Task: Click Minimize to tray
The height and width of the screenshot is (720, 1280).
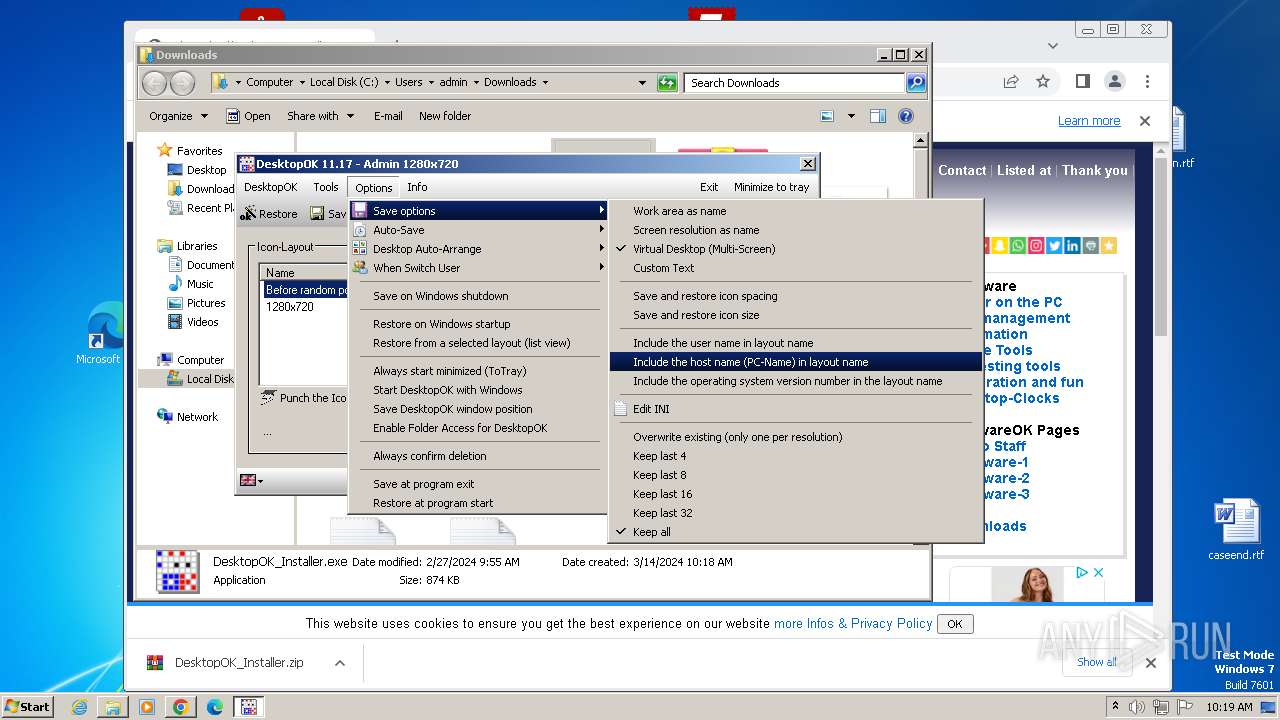Action: click(x=771, y=187)
